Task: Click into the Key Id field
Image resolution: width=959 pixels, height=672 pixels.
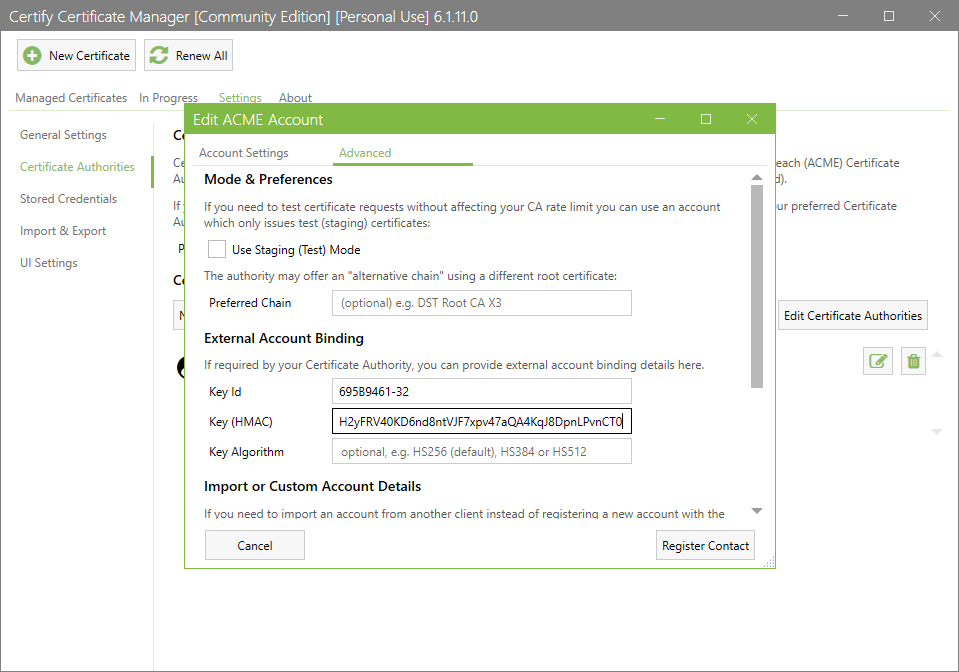Action: pos(481,391)
